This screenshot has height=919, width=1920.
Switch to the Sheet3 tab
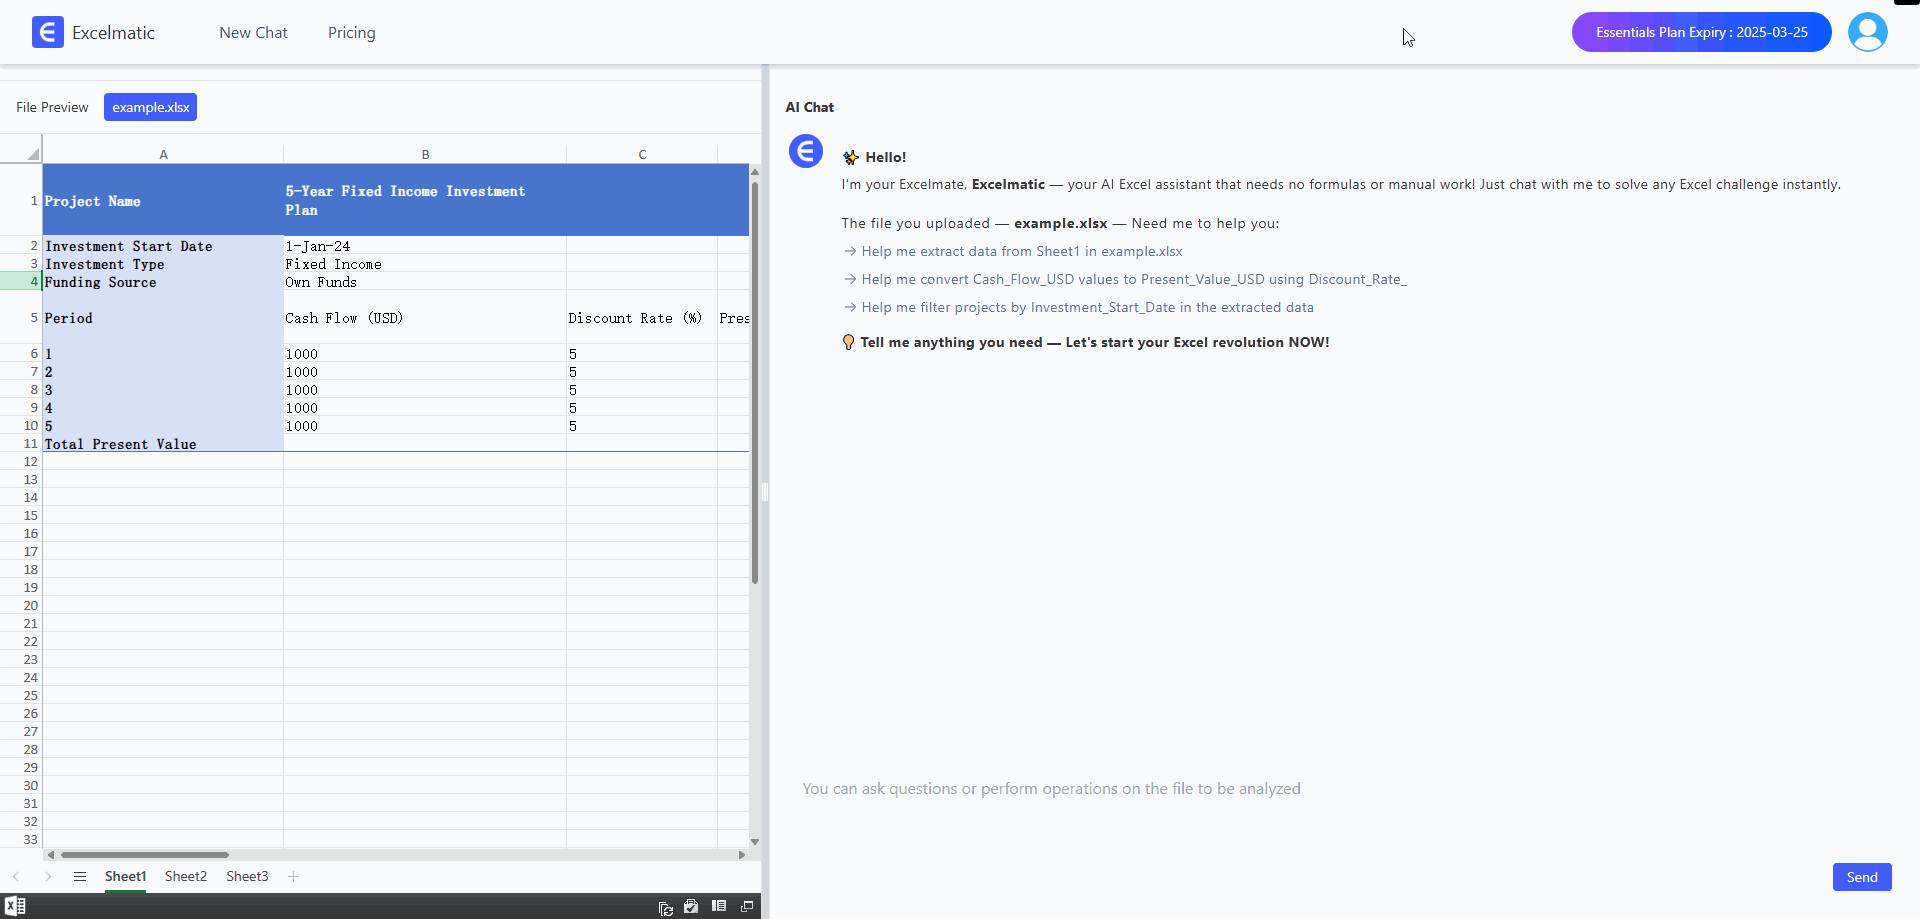[247, 876]
